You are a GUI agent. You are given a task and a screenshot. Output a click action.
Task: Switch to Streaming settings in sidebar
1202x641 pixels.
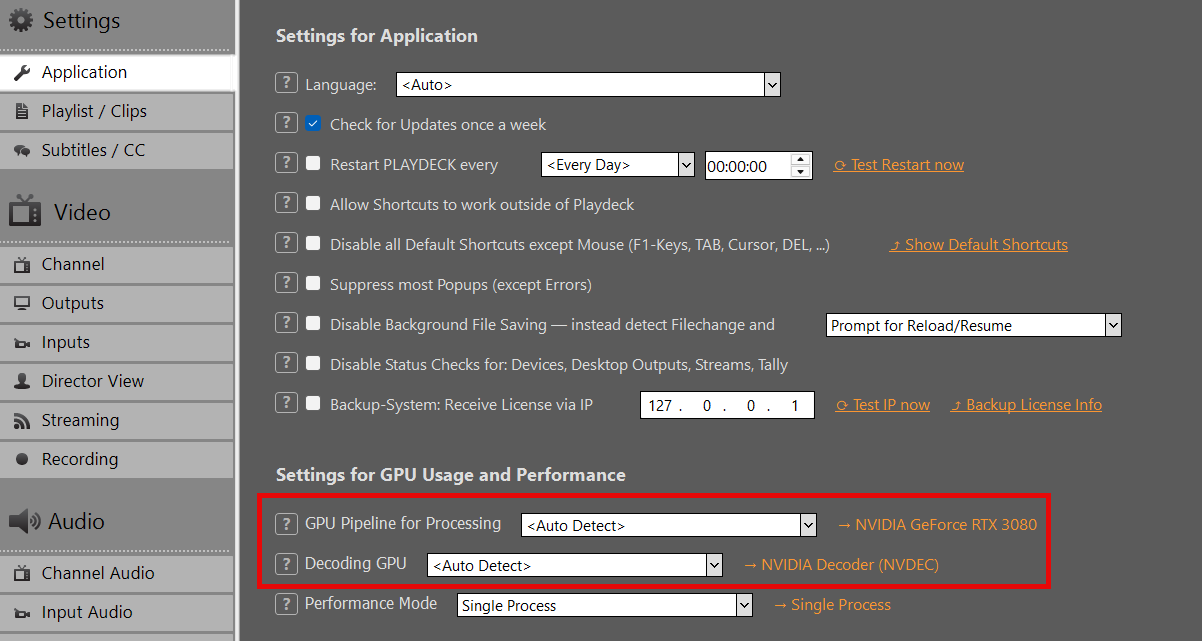(x=80, y=420)
